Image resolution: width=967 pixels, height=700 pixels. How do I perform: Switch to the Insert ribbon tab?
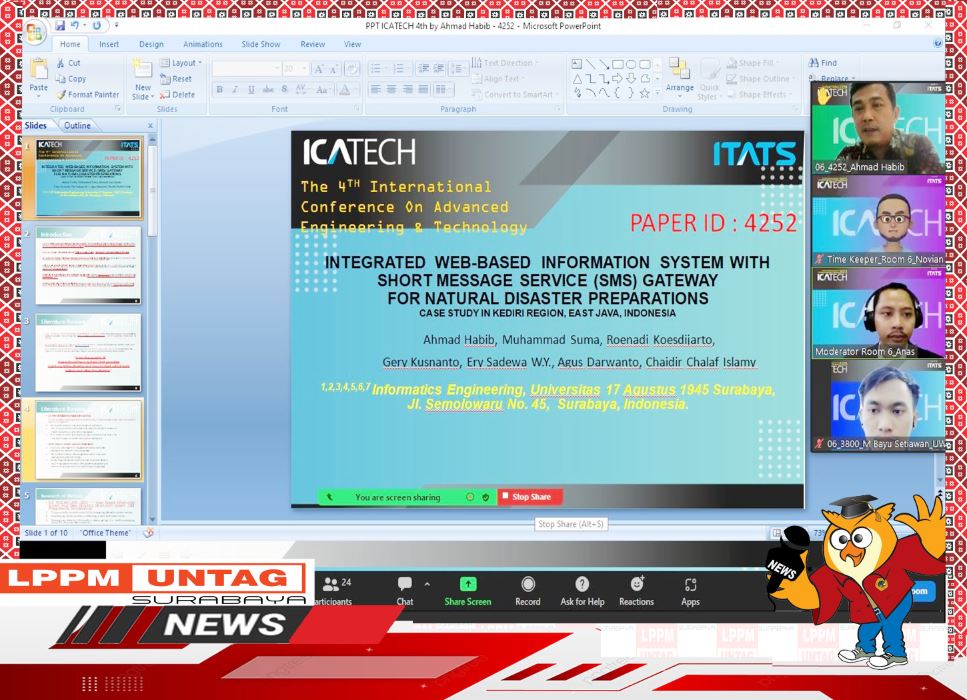point(109,44)
